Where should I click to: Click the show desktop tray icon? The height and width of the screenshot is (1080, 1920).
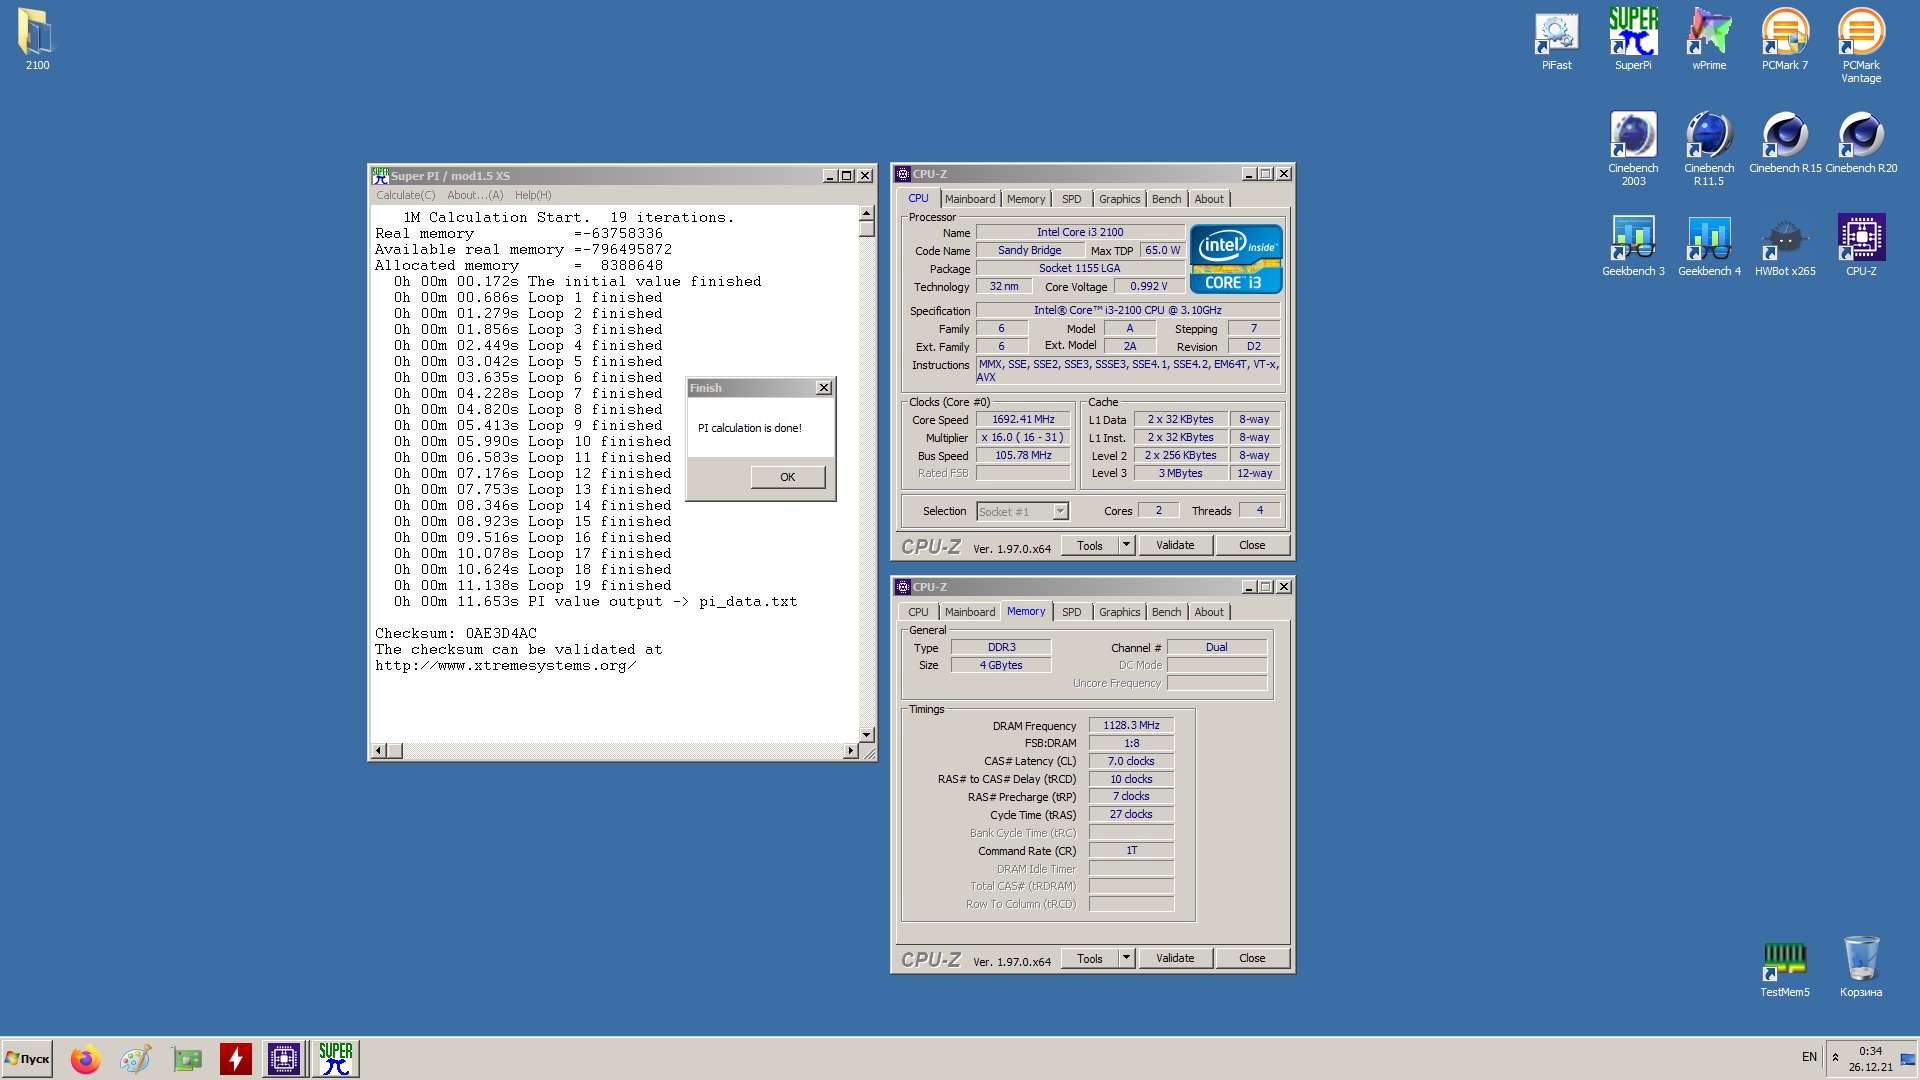click(x=1907, y=1058)
